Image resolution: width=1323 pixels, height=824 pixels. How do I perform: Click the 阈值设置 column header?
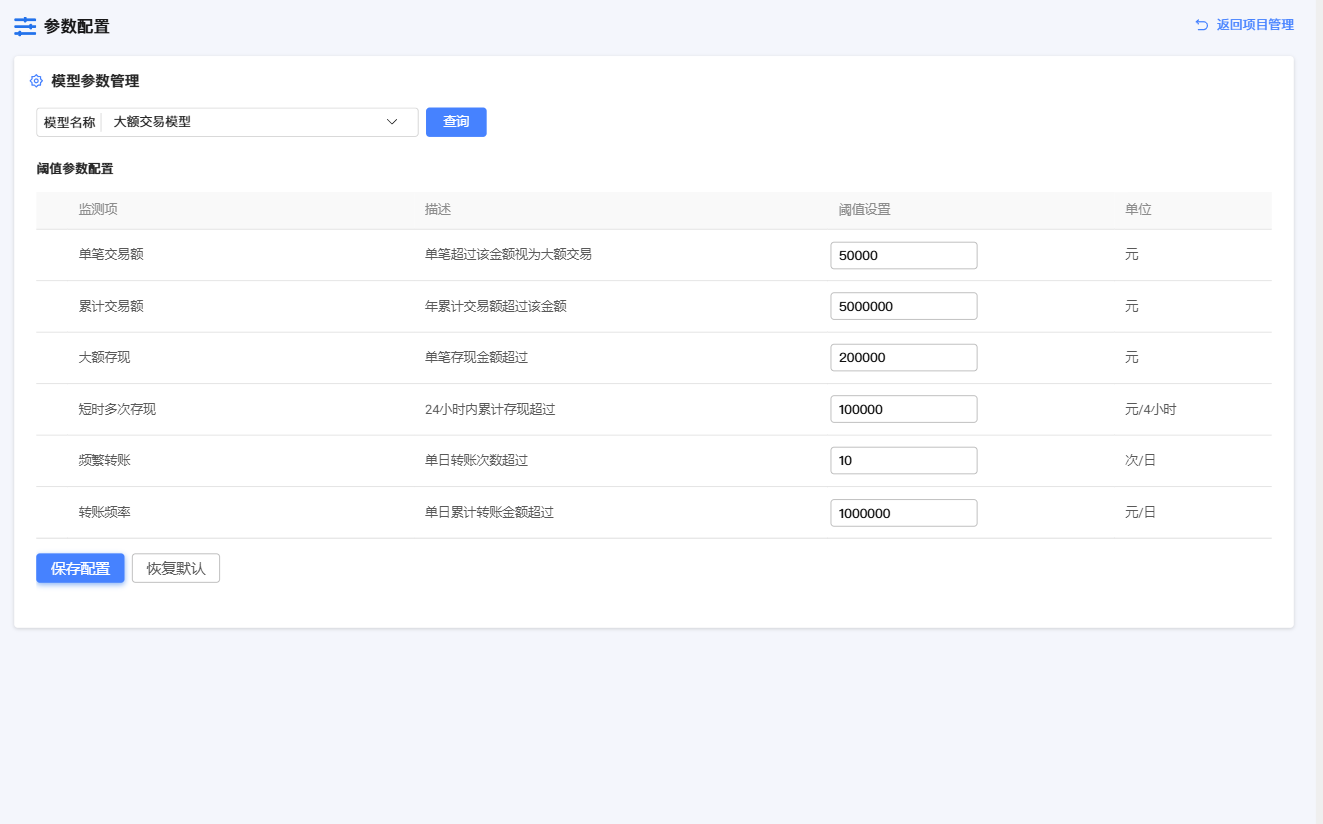coord(864,210)
